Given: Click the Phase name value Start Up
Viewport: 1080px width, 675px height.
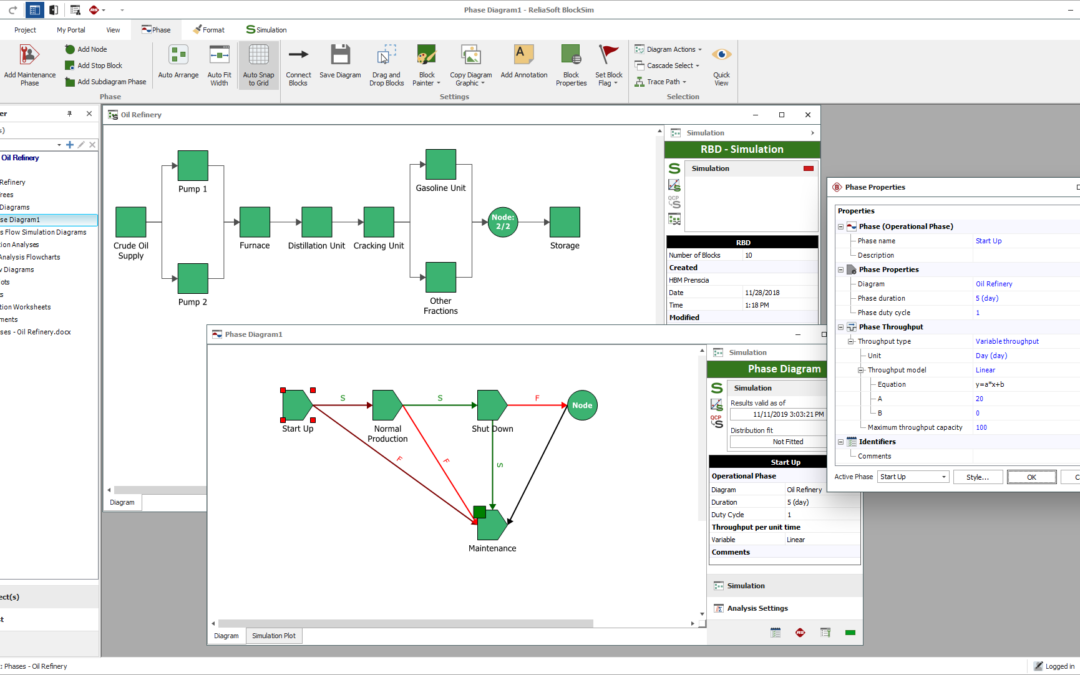Looking at the screenshot, I should click(988, 241).
